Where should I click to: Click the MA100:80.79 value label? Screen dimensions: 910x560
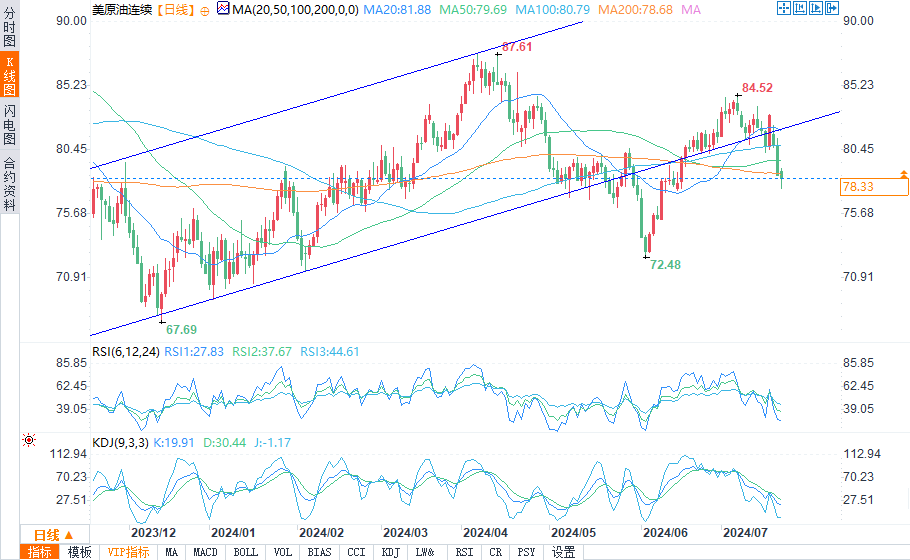pos(552,9)
